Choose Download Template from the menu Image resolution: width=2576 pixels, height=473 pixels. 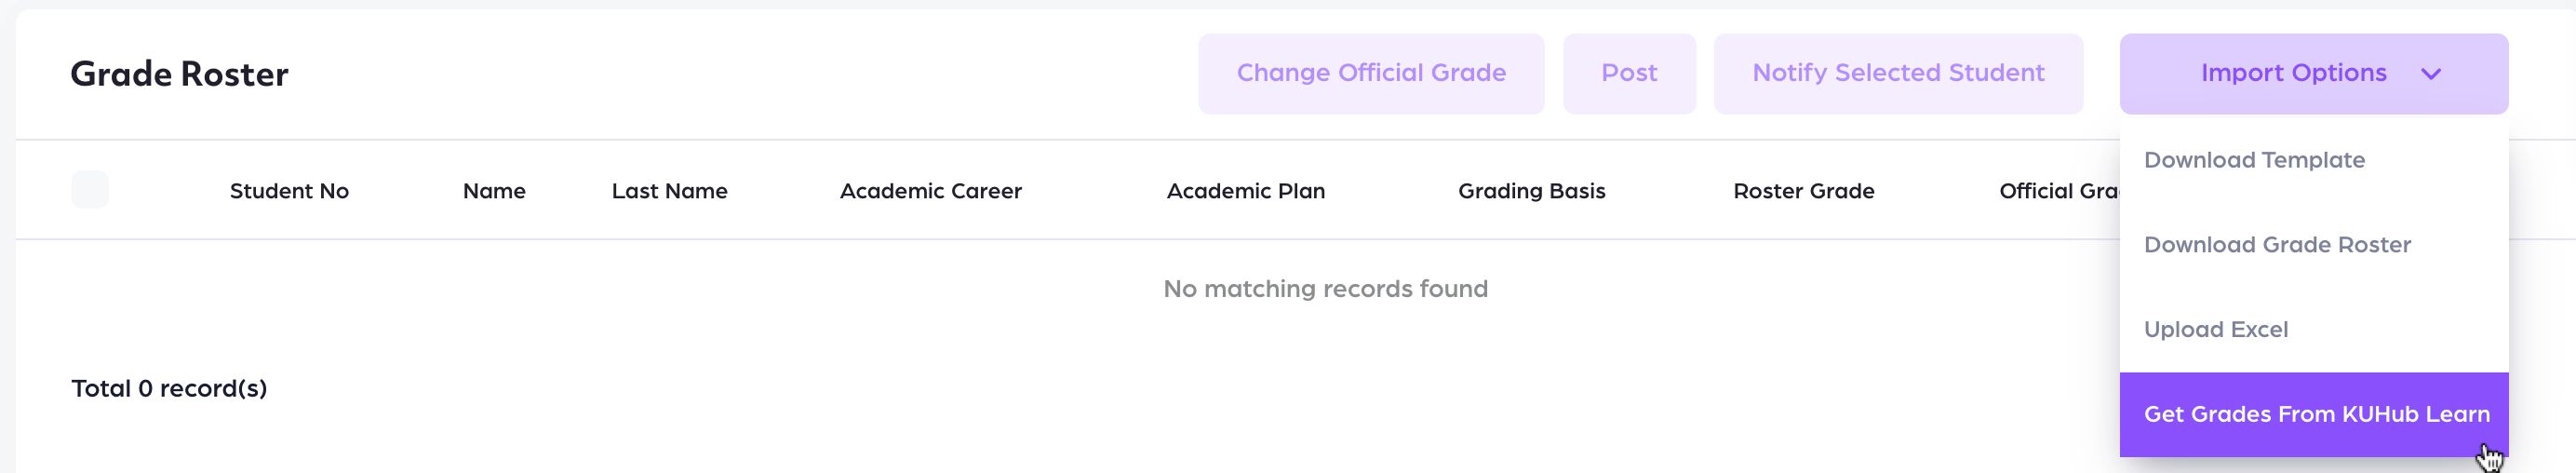coord(2254,160)
